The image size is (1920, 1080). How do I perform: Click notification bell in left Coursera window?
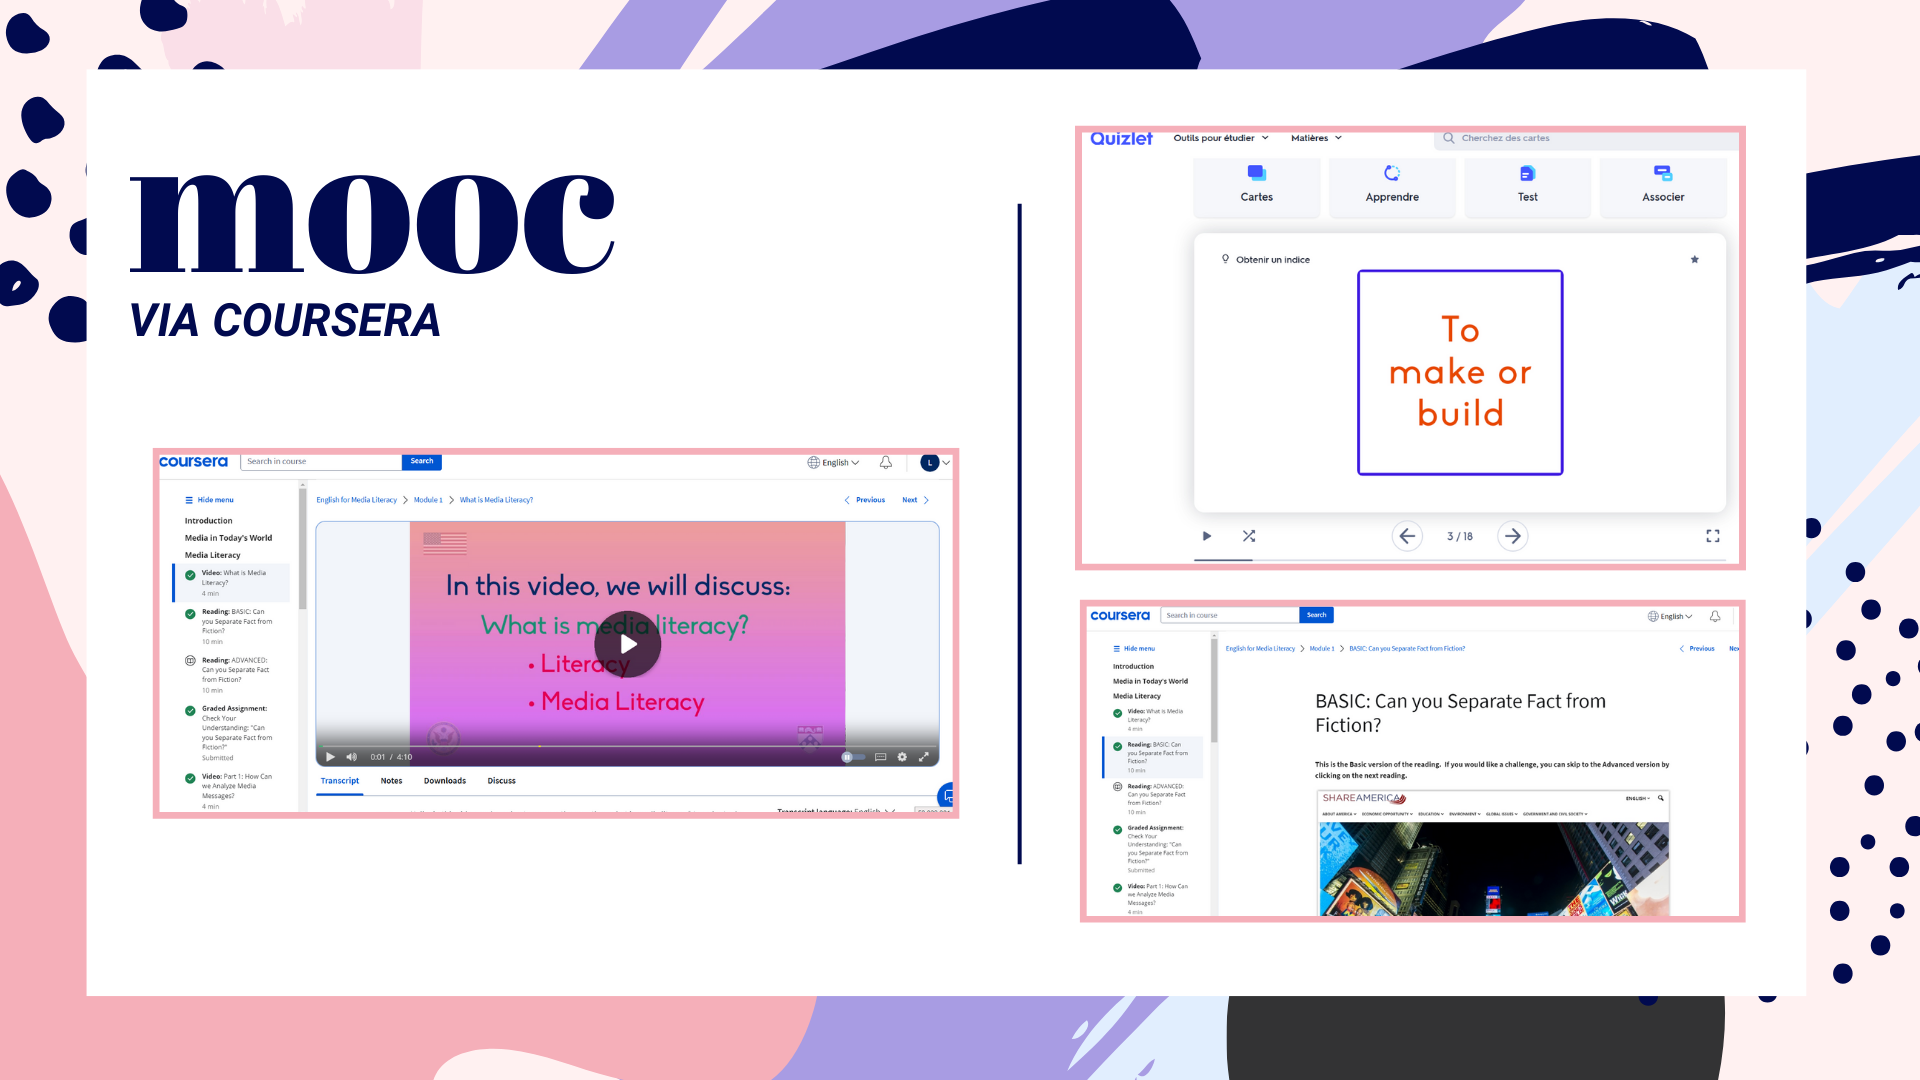(885, 463)
